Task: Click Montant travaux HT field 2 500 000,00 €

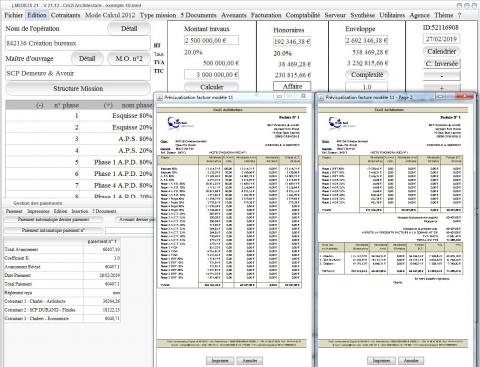Action: [x=211, y=40]
